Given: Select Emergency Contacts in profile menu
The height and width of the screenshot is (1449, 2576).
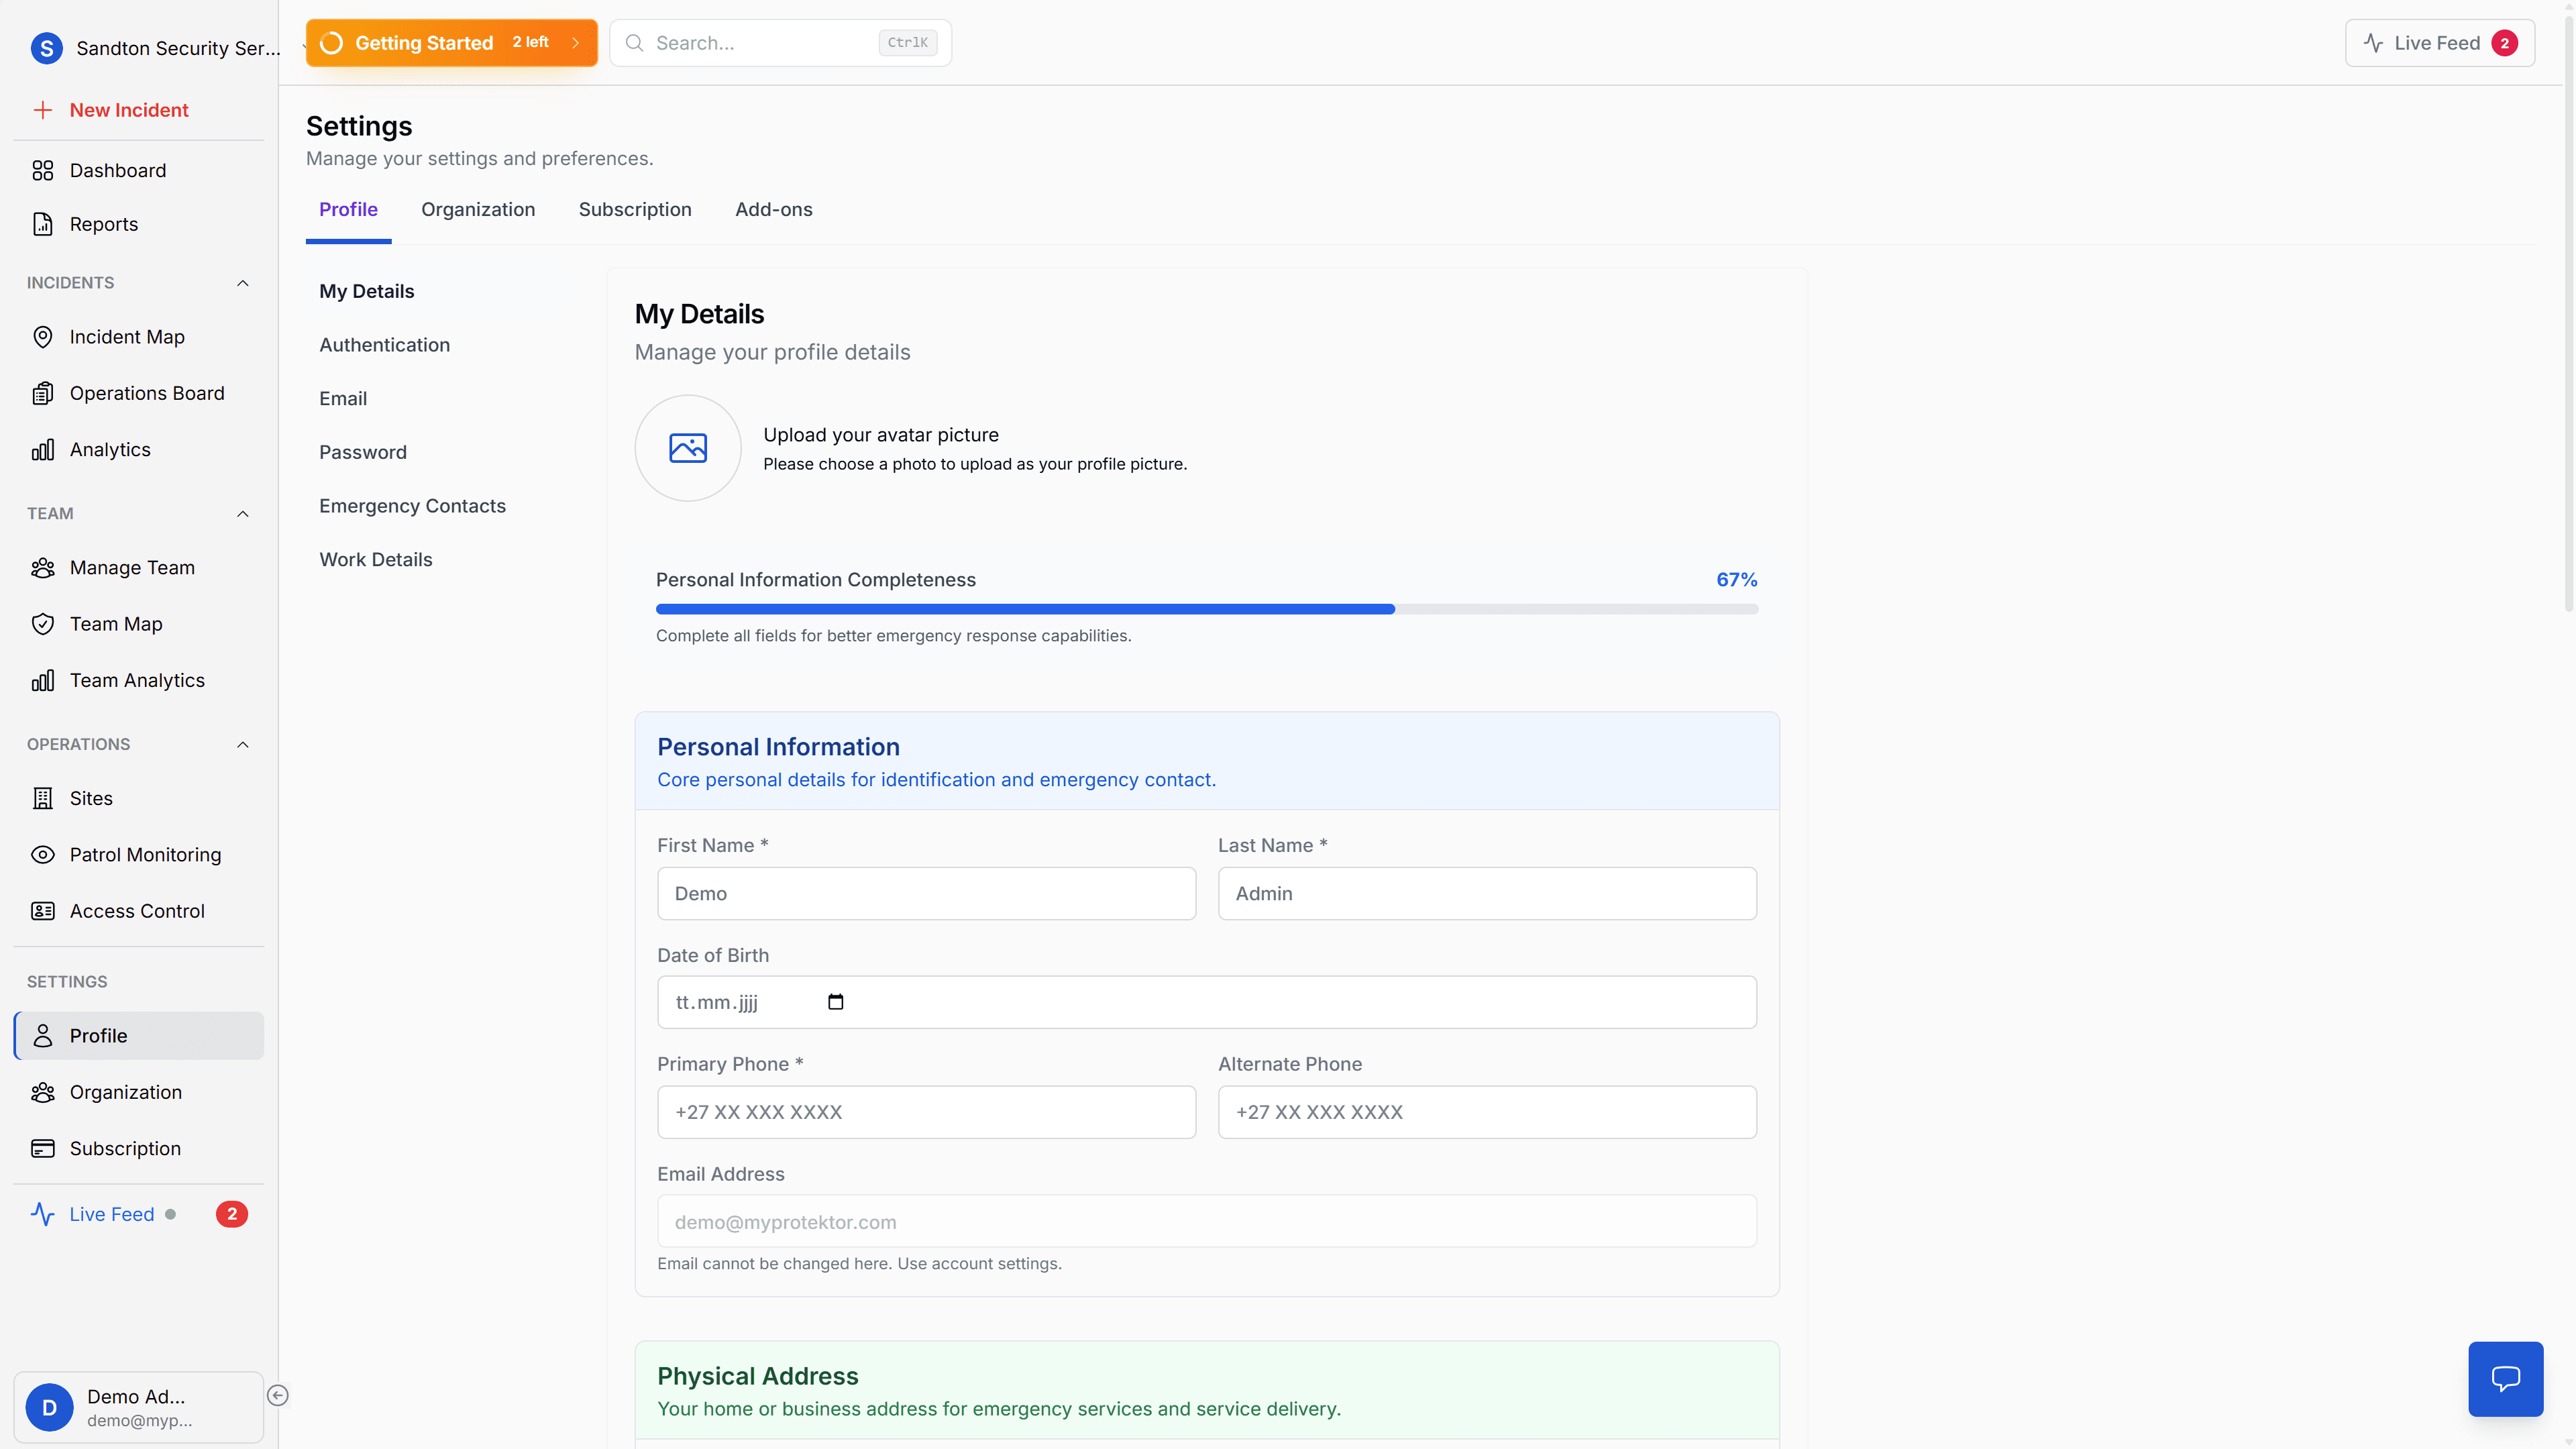Looking at the screenshot, I should click(x=413, y=506).
